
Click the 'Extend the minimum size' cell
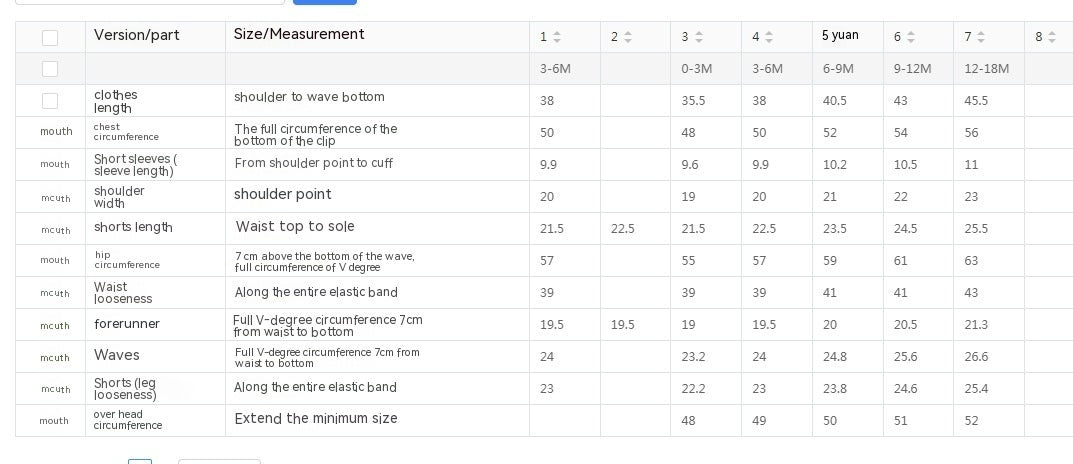[x=316, y=419]
